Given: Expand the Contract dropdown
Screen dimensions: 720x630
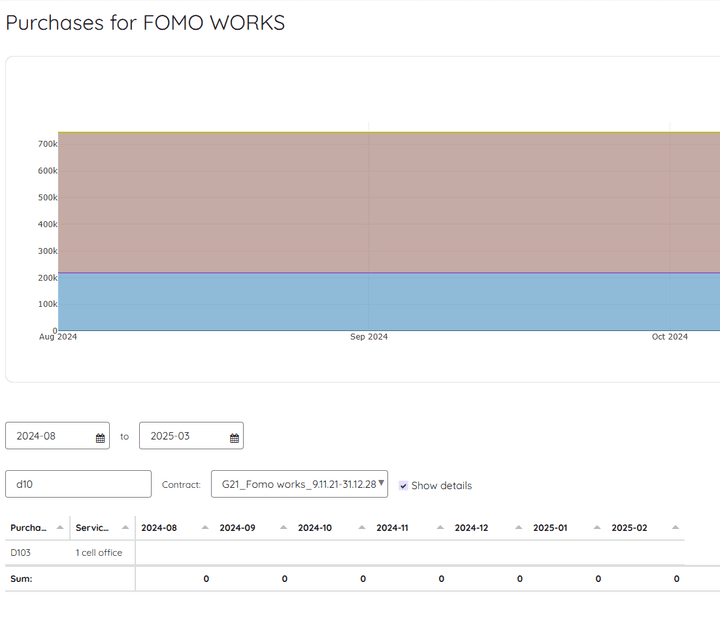Looking at the screenshot, I should tap(299, 484).
